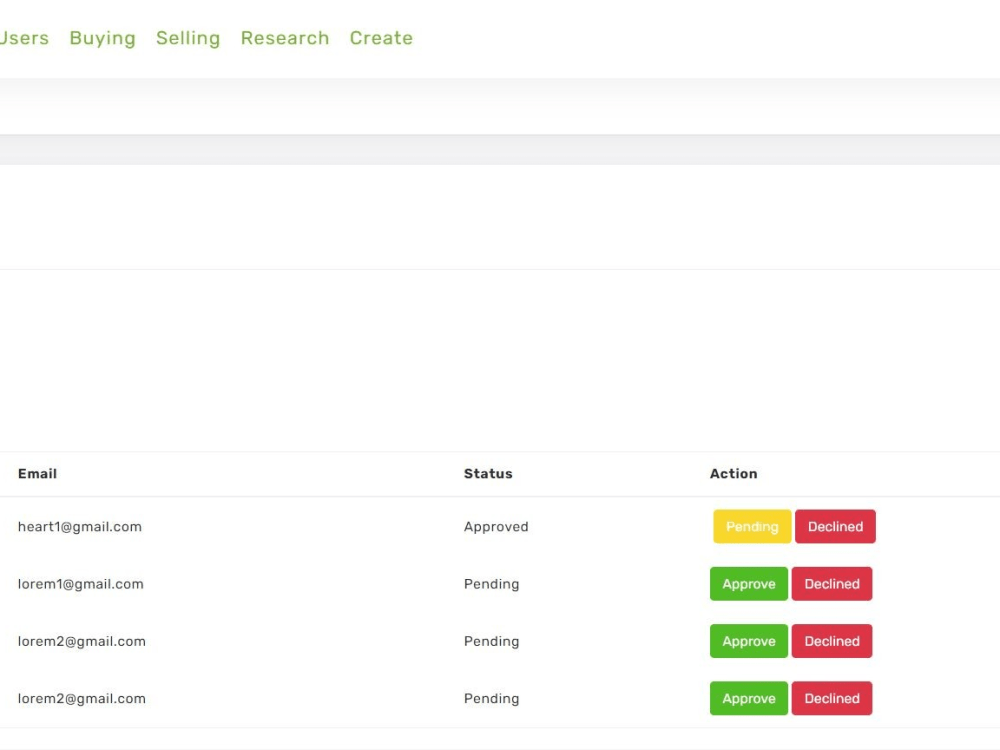The height and width of the screenshot is (750, 1000).
Task: Select the Action column header
Action: pos(734,473)
